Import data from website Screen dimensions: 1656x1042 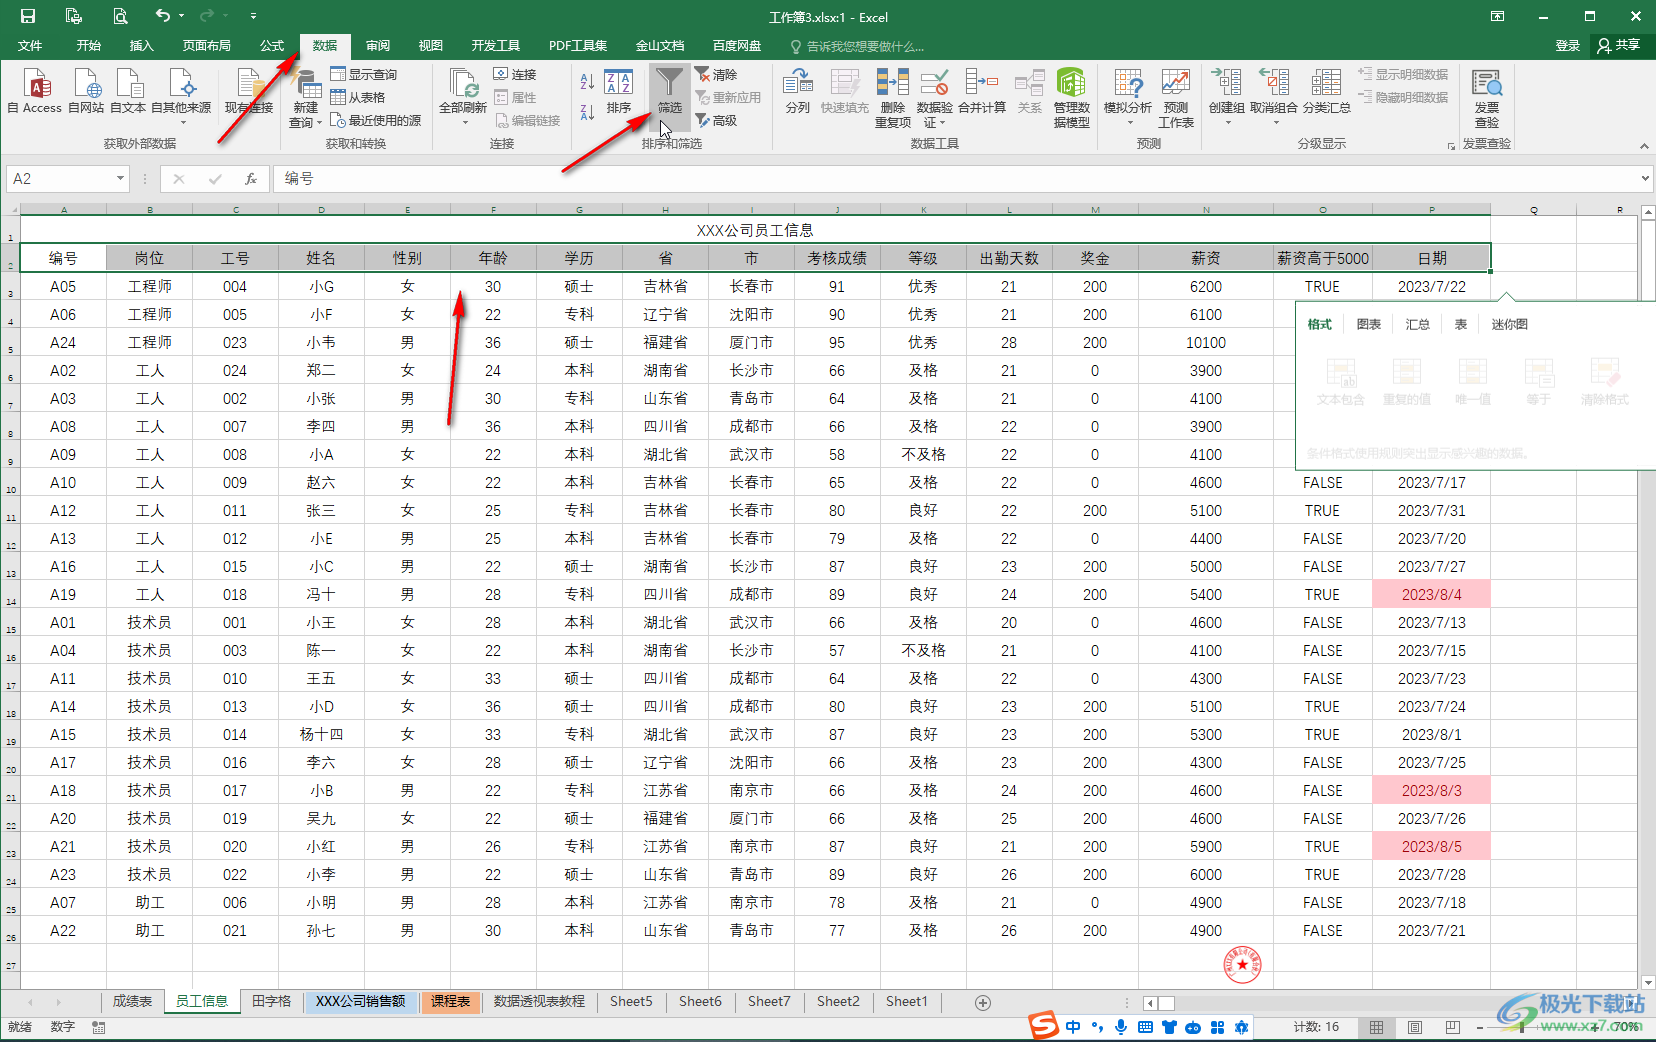[86, 91]
